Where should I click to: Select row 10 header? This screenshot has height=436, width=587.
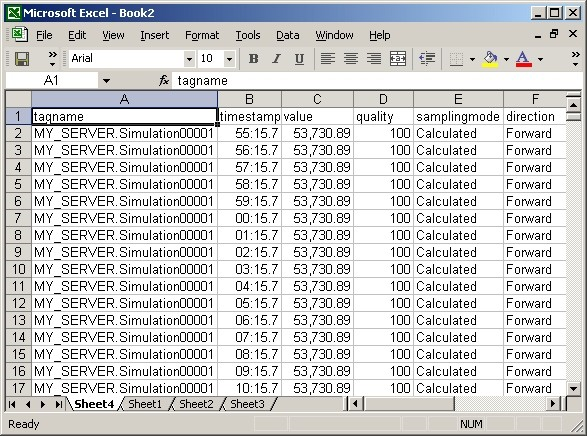tap(18, 269)
